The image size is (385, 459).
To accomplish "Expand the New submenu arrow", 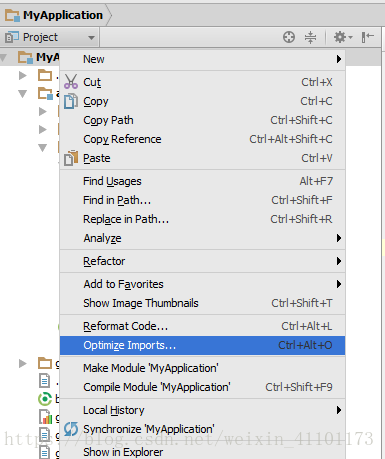I will coord(339,59).
